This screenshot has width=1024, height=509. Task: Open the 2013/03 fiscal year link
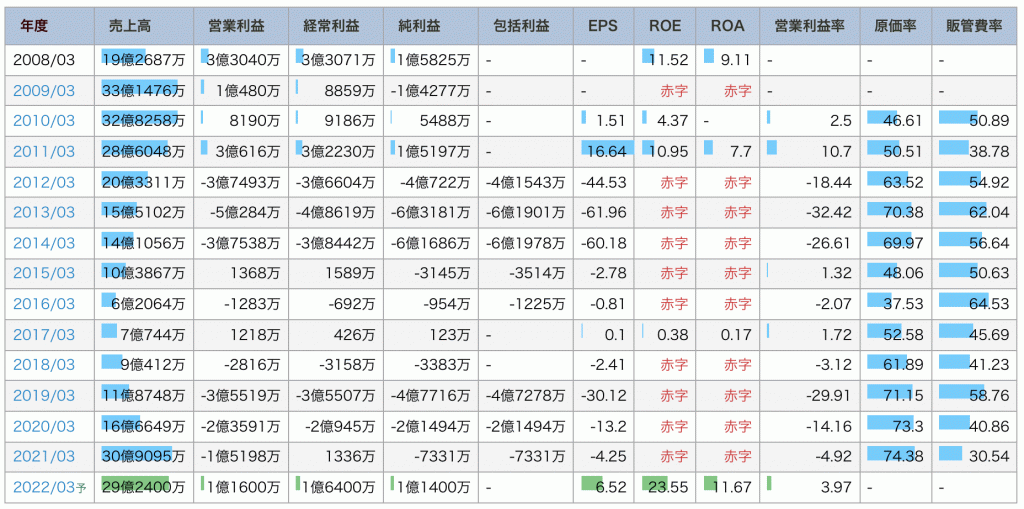pyautogui.click(x=44, y=213)
